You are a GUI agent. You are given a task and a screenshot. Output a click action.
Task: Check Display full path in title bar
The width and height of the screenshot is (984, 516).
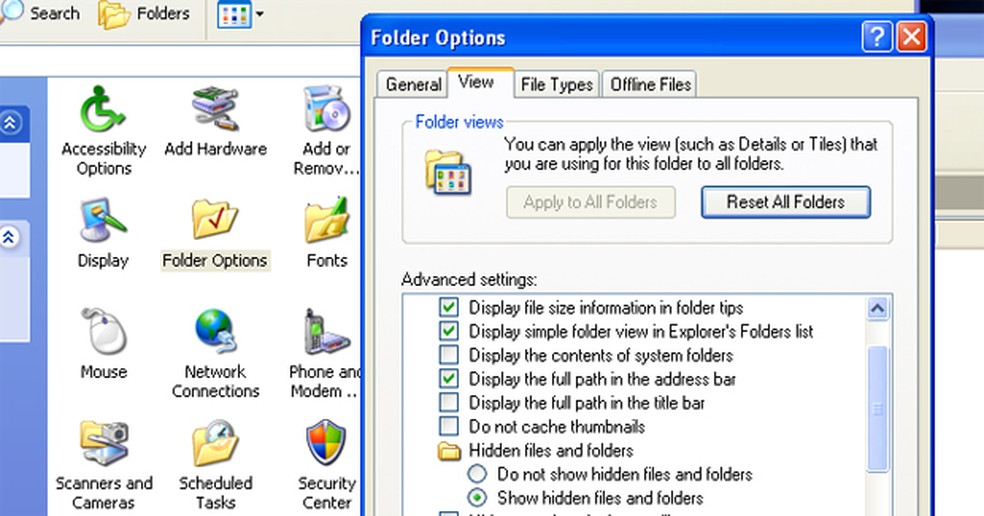(x=449, y=402)
